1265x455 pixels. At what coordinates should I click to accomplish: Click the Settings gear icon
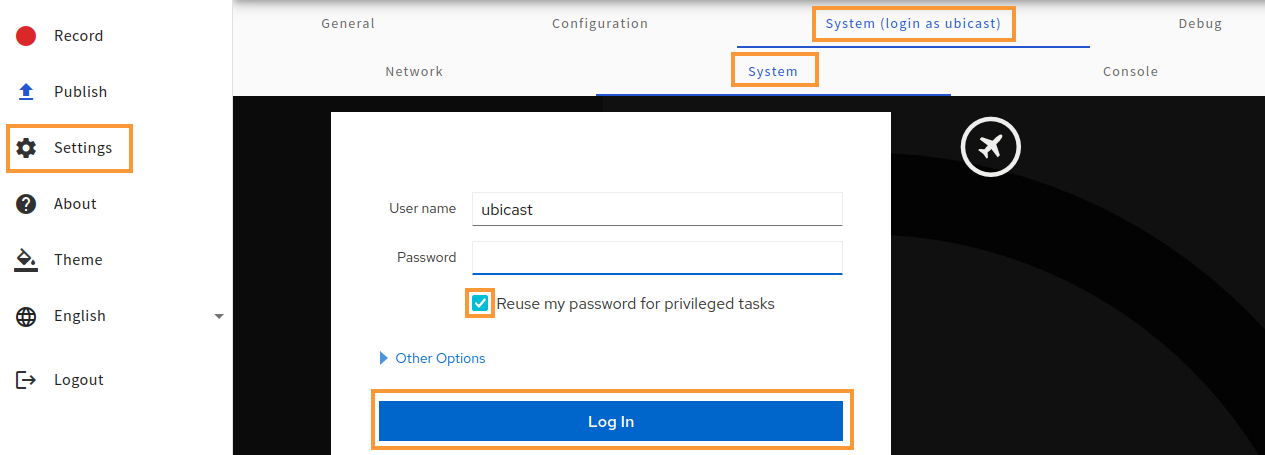coord(26,148)
